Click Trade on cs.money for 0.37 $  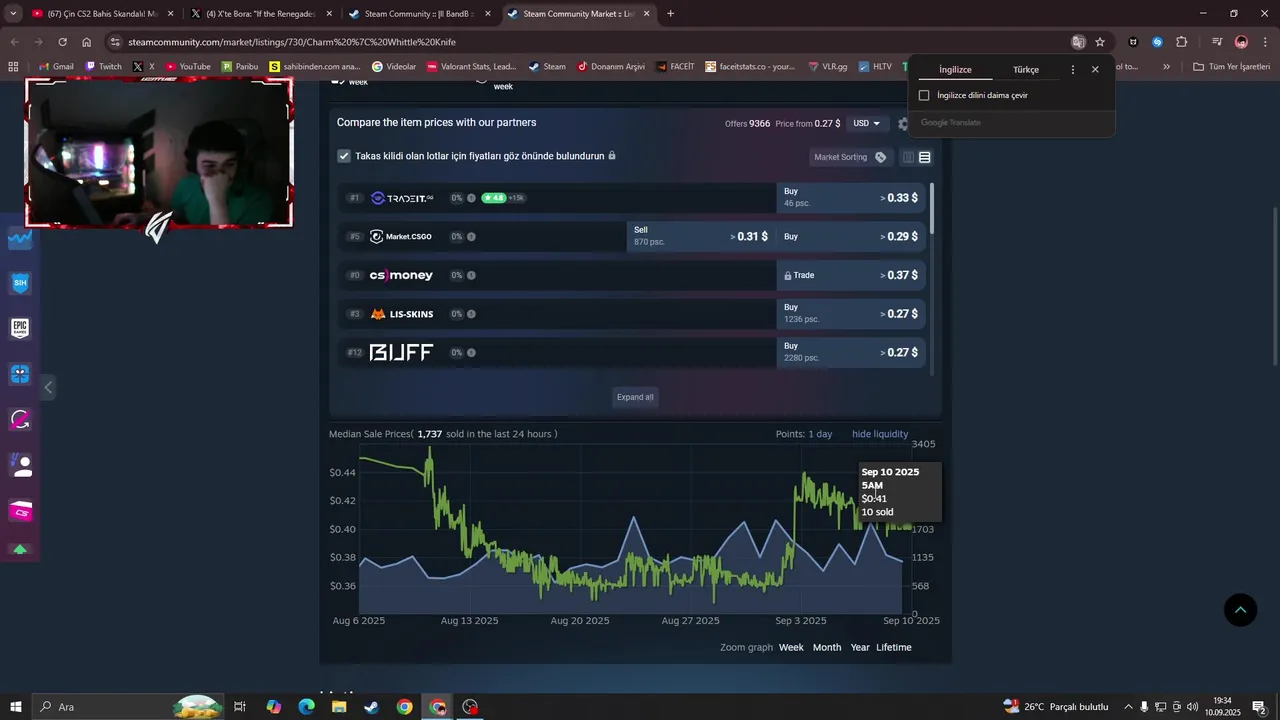[x=850, y=275]
